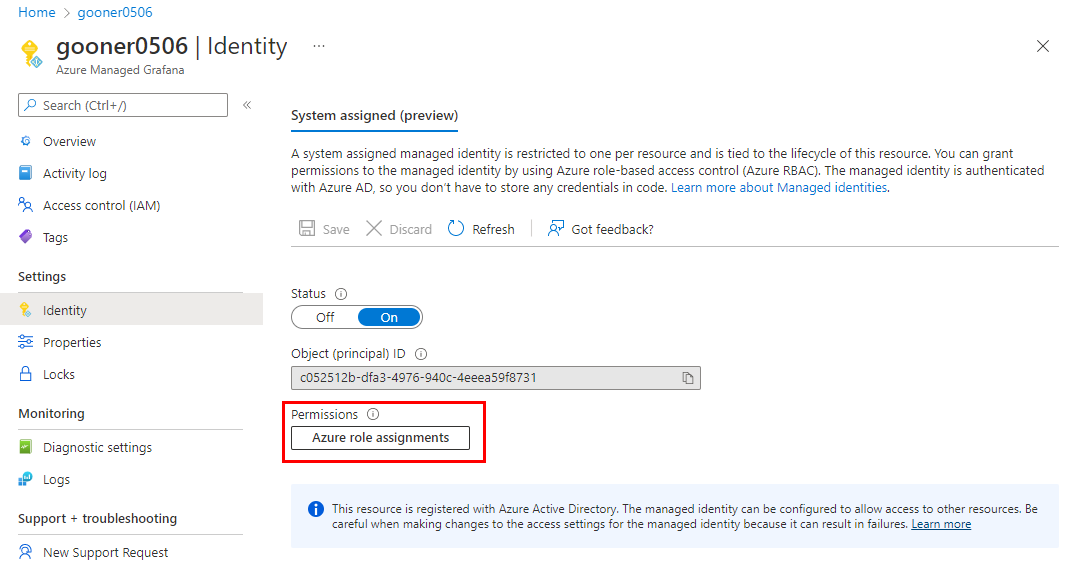
Task: Click the Diagnostic settings green icon
Action: (25, 447)
